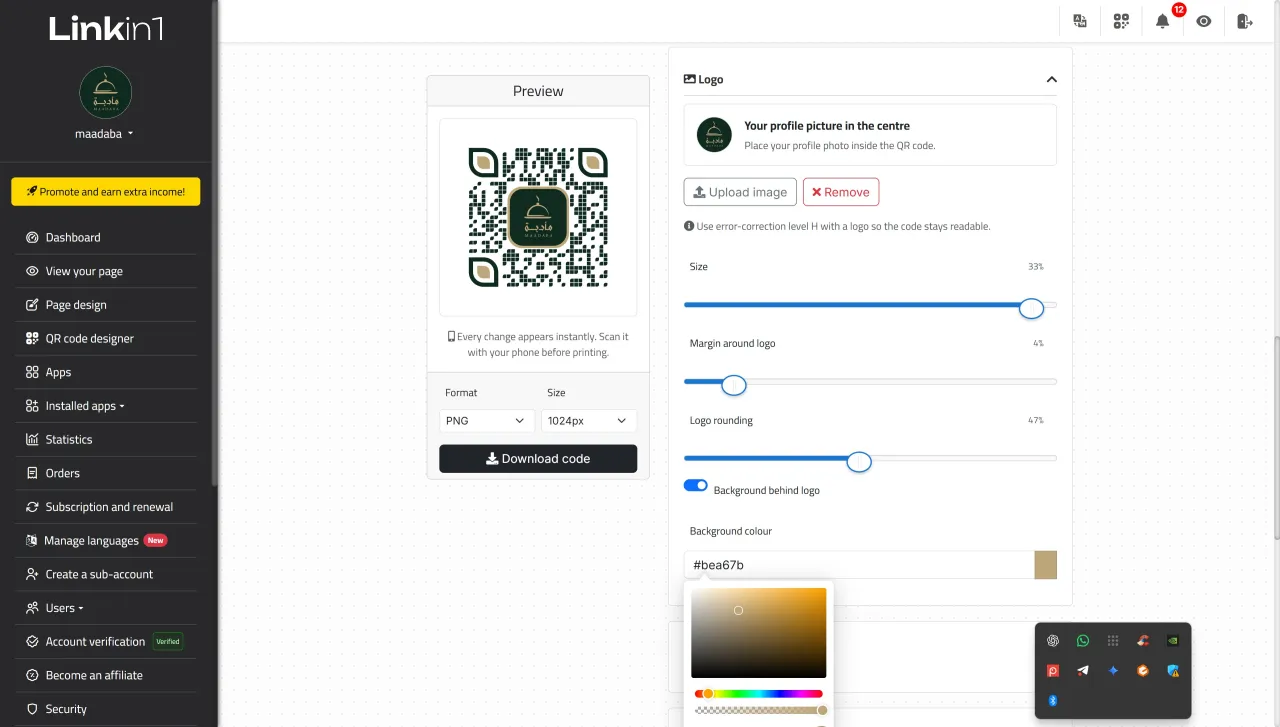Click the blue sparkle Gemini tray icon
1280x727 pixels.
pos(1113,671)
